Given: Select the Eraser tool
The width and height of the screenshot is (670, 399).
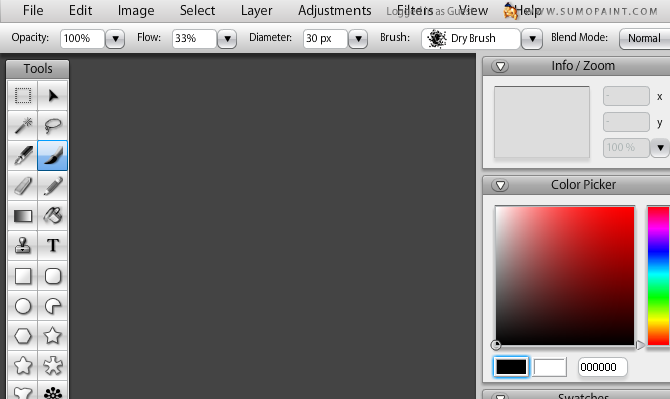Looking at the screenshot, I should tap(23, 186).
